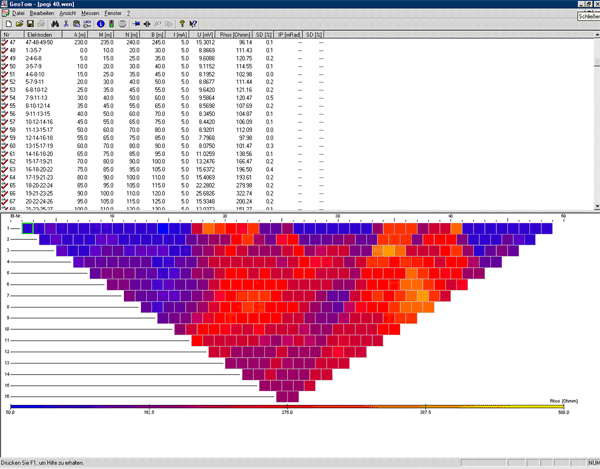Click the New file toolbar icon

pos(8,23)
